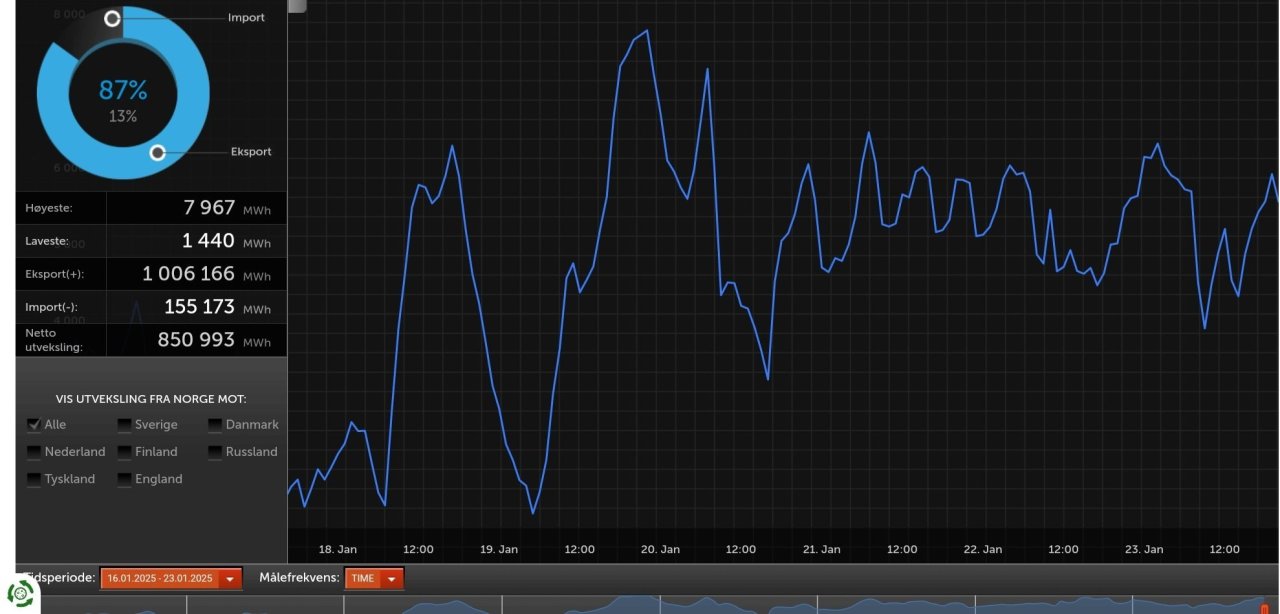This screenshot has width=1280, height=614.
Task: Click the Netto utveksling value 850 993
Action: pyautogui.click(x=196, y=340)
